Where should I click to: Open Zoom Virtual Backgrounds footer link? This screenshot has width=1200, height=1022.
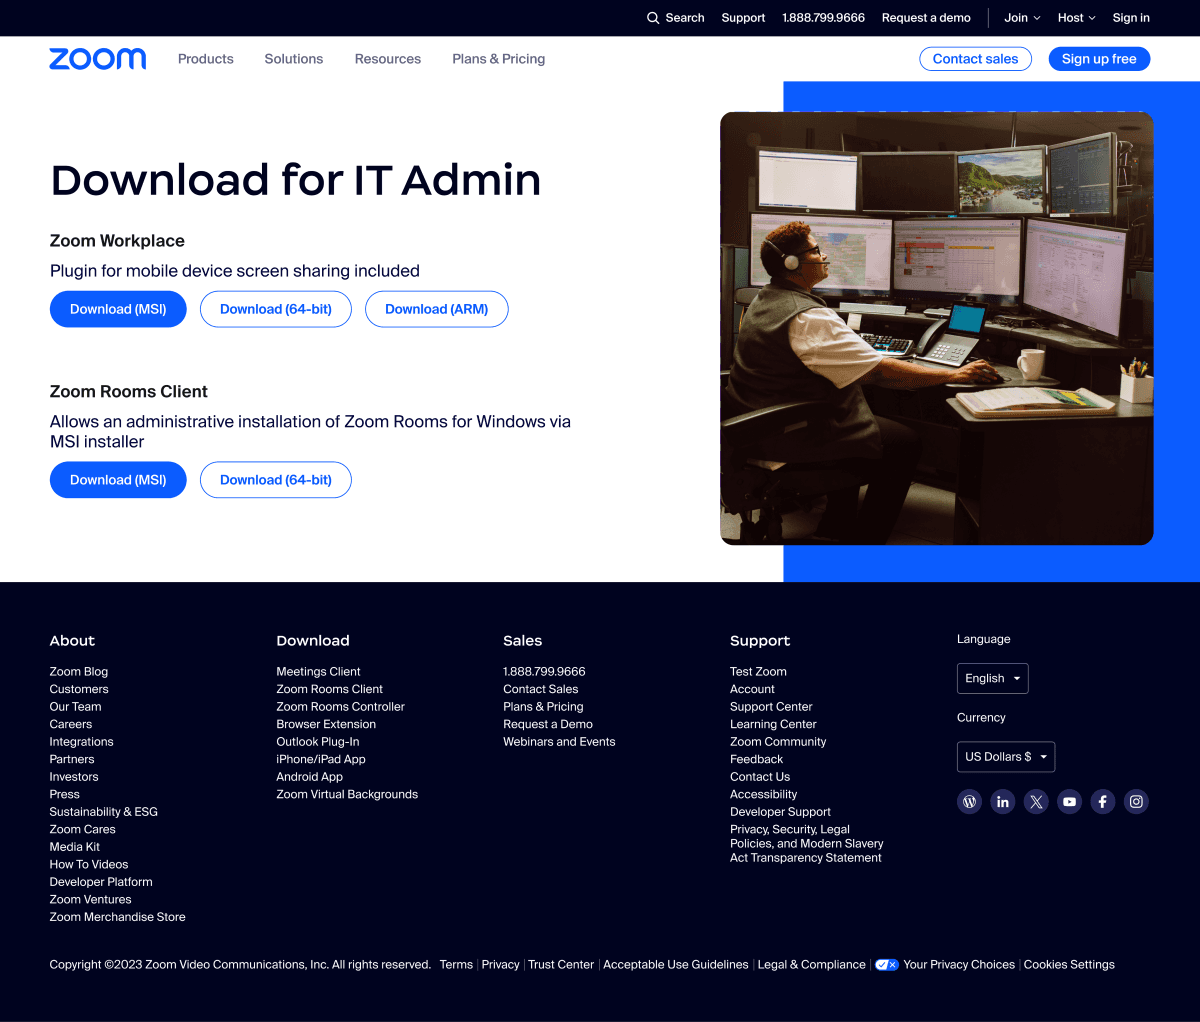[347, 794]
